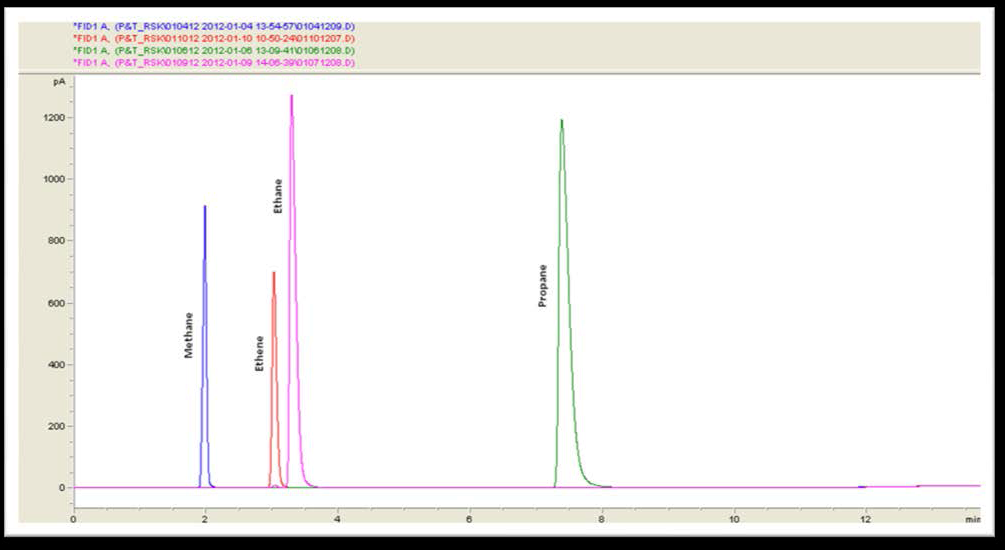Screen dimensions: 1005x550
Task: Click the 12 minute x-axis tick label
Action: (x=865, y=518)
